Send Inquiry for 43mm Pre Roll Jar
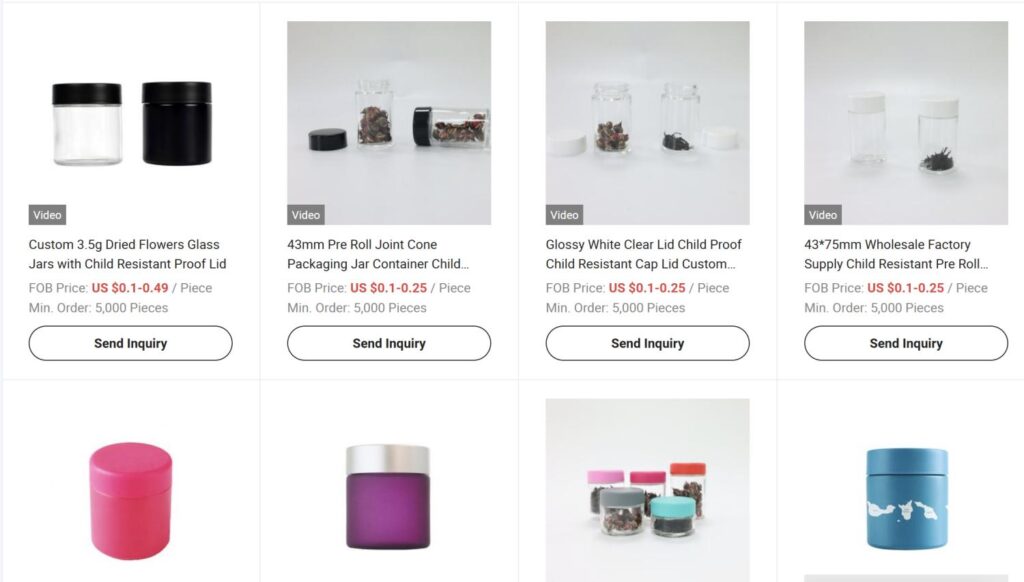The height and width of the screenshot is (582, 1024). click(x=389, y=343)
